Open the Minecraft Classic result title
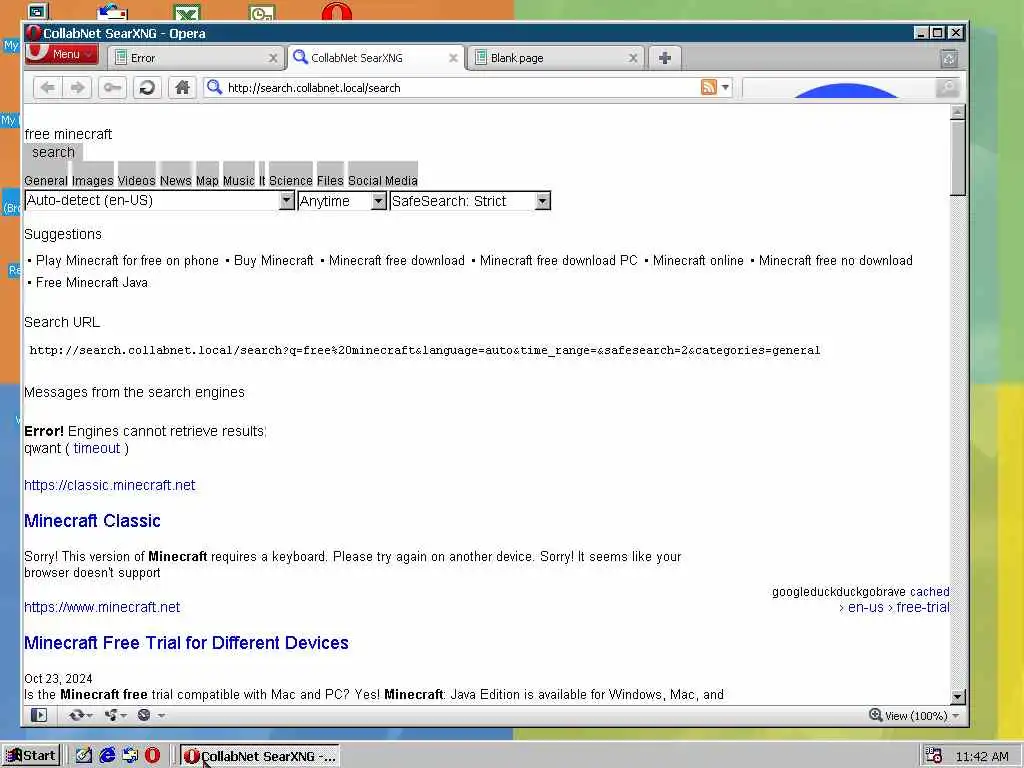 click(x=92, y=520)
